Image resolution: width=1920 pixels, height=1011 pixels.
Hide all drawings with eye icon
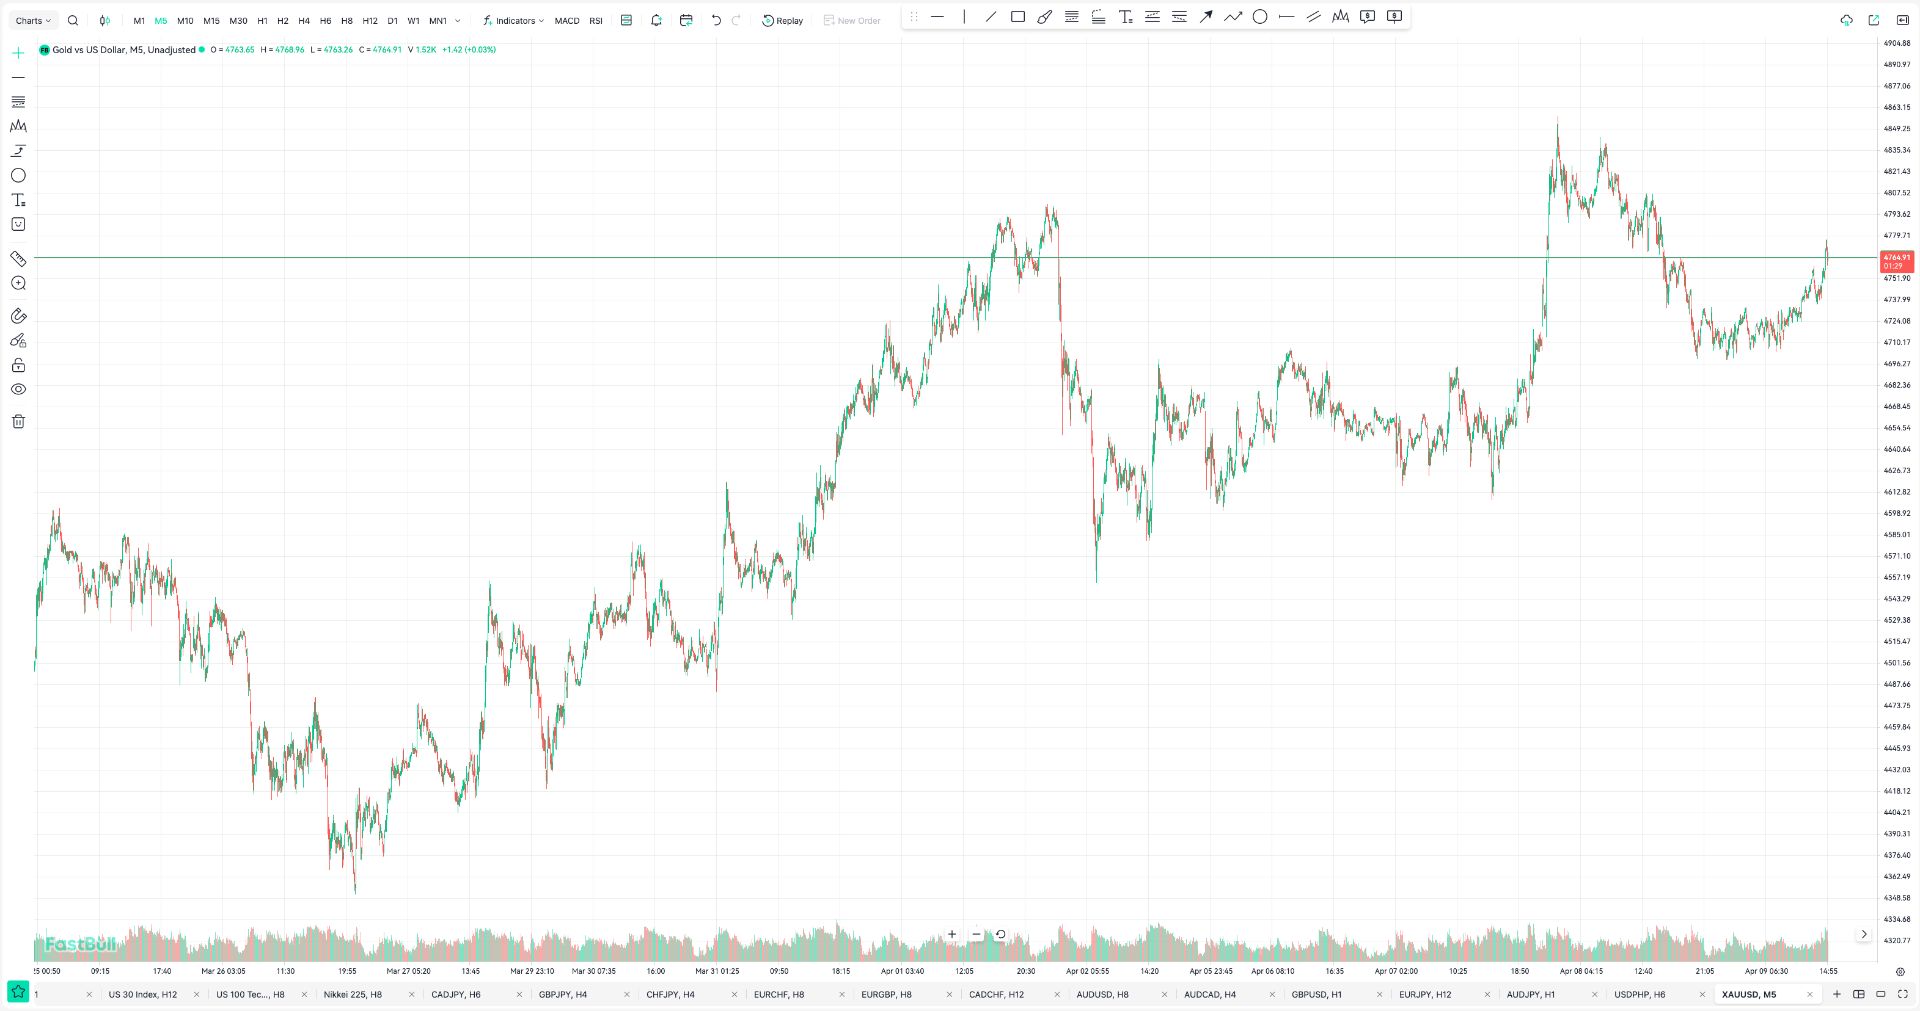pos(18,389)
